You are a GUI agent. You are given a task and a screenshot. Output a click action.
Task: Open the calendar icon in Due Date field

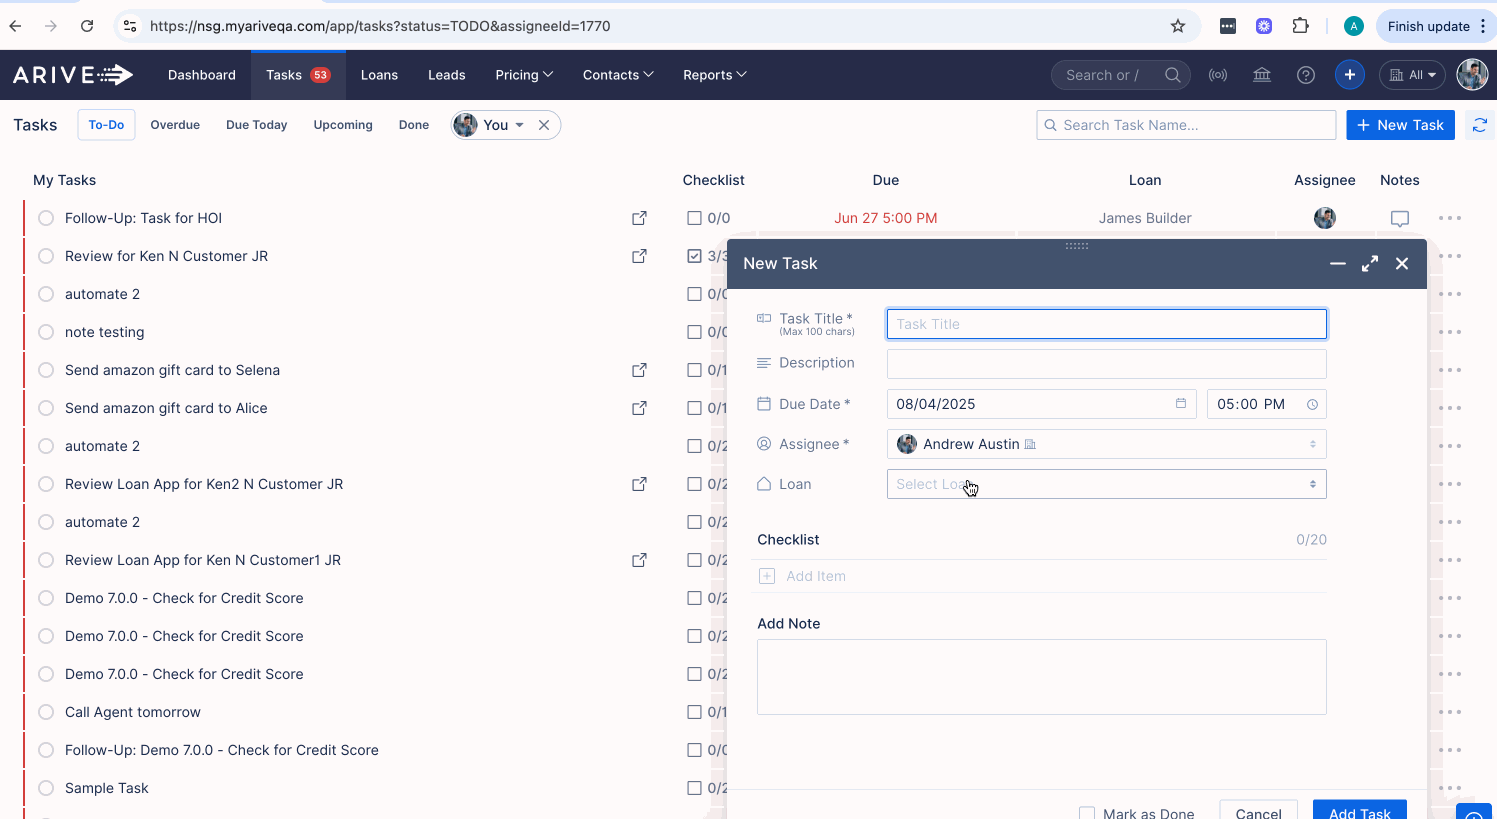click(1181, 404)
